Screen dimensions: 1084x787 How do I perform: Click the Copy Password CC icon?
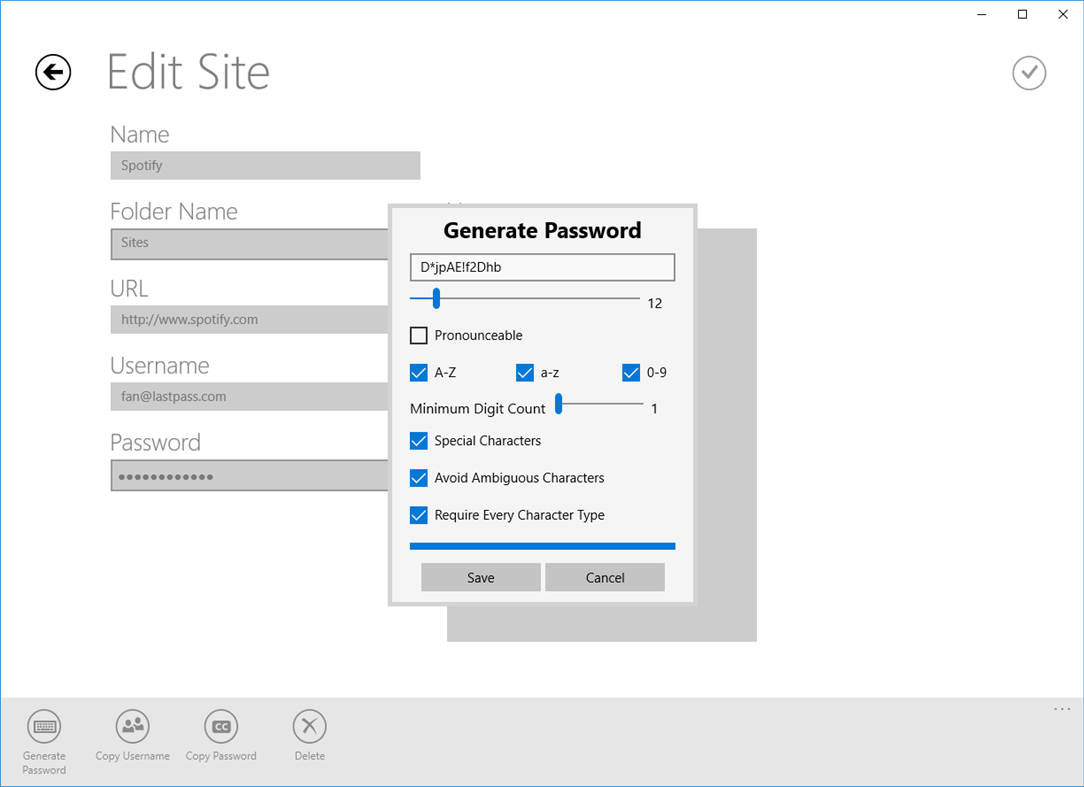click(221, 727)
